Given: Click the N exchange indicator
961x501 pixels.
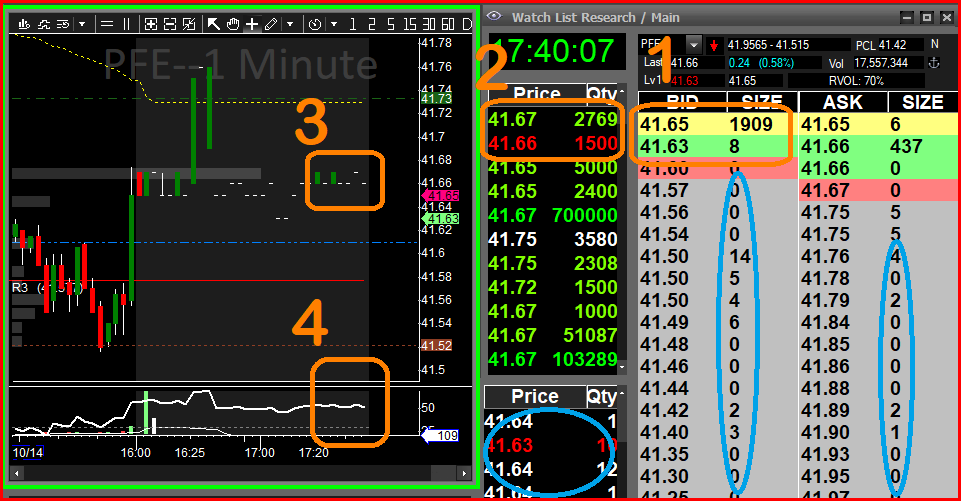Looking at the screenshot, I should point(934,44).
